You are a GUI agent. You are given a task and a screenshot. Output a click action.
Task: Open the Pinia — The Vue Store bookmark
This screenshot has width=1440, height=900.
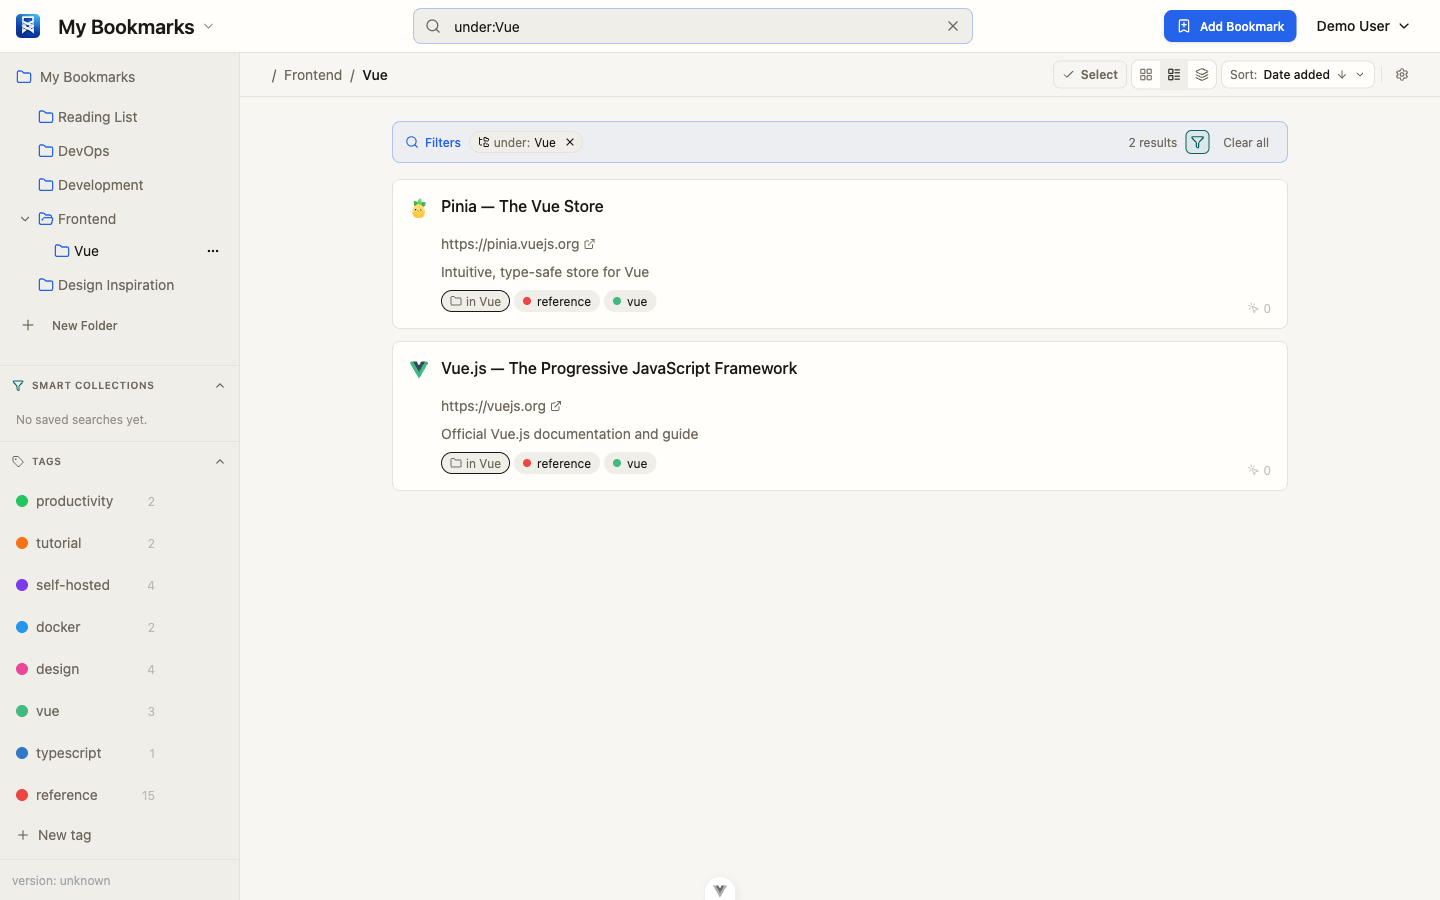click(x=522, y=207)
